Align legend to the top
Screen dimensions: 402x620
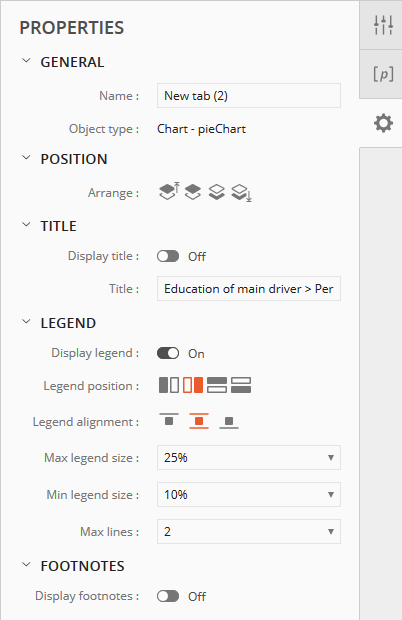point(169,421)
